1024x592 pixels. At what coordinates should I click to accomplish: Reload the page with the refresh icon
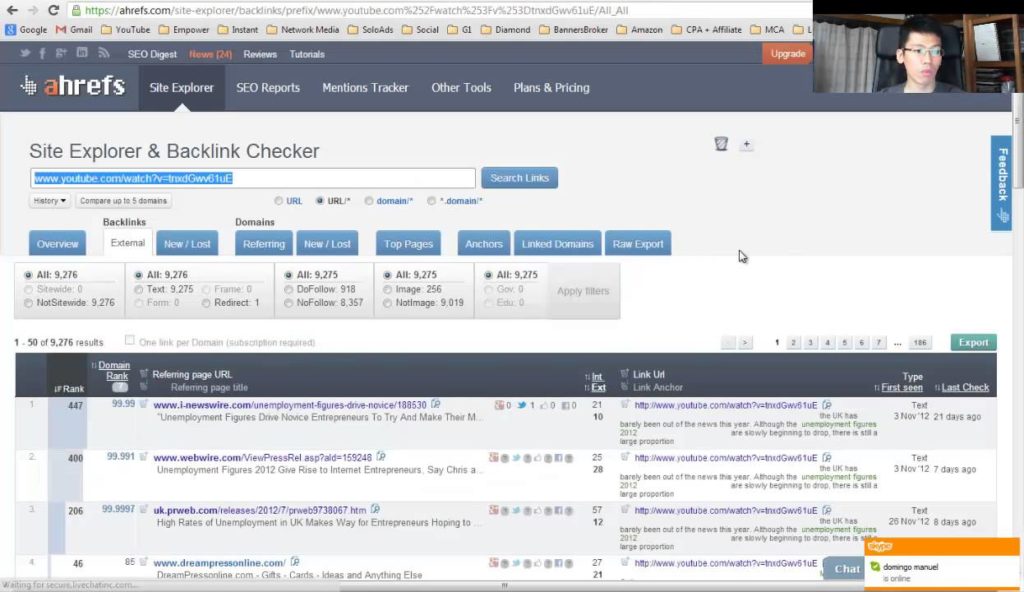(x=54, y=10)
